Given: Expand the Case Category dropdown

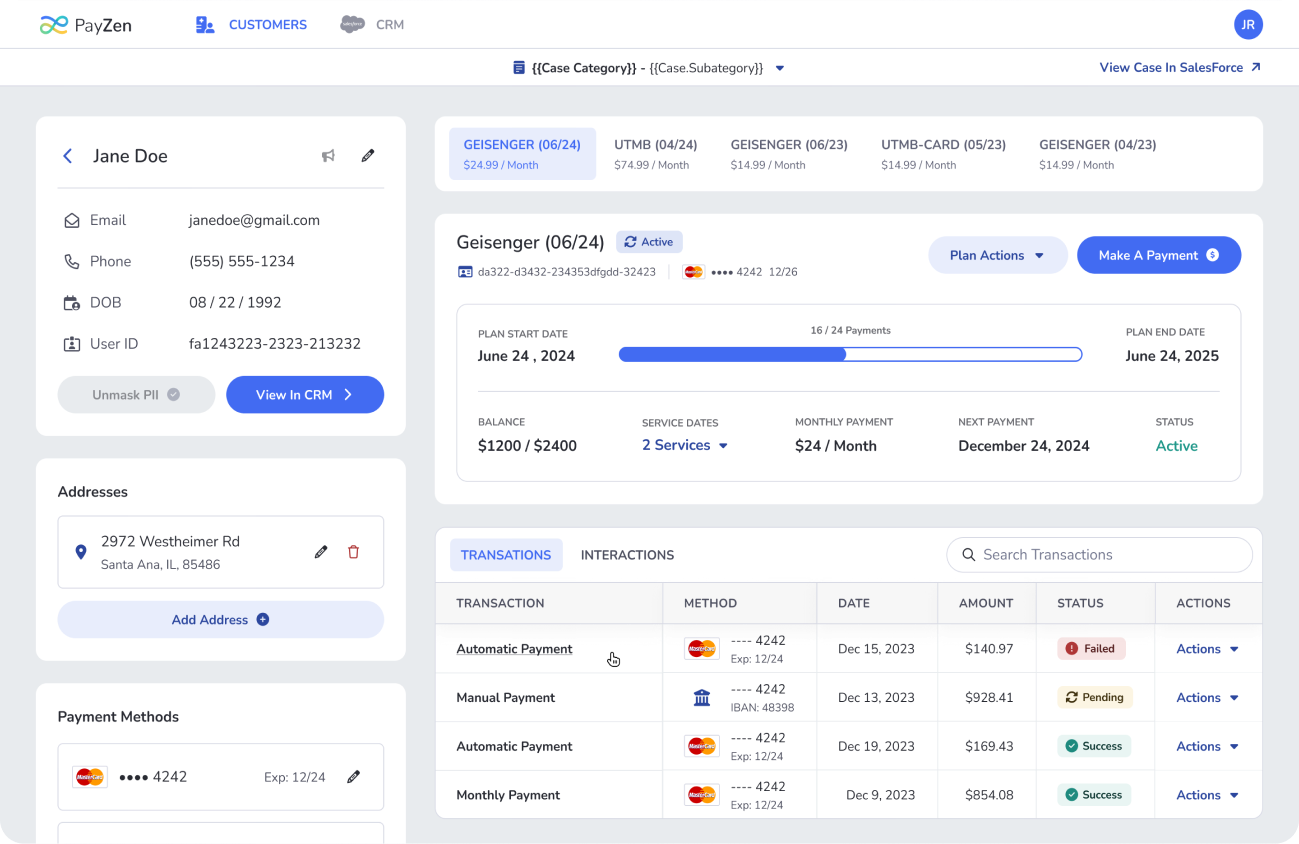Looking at the screenshot, I should 780,68.
